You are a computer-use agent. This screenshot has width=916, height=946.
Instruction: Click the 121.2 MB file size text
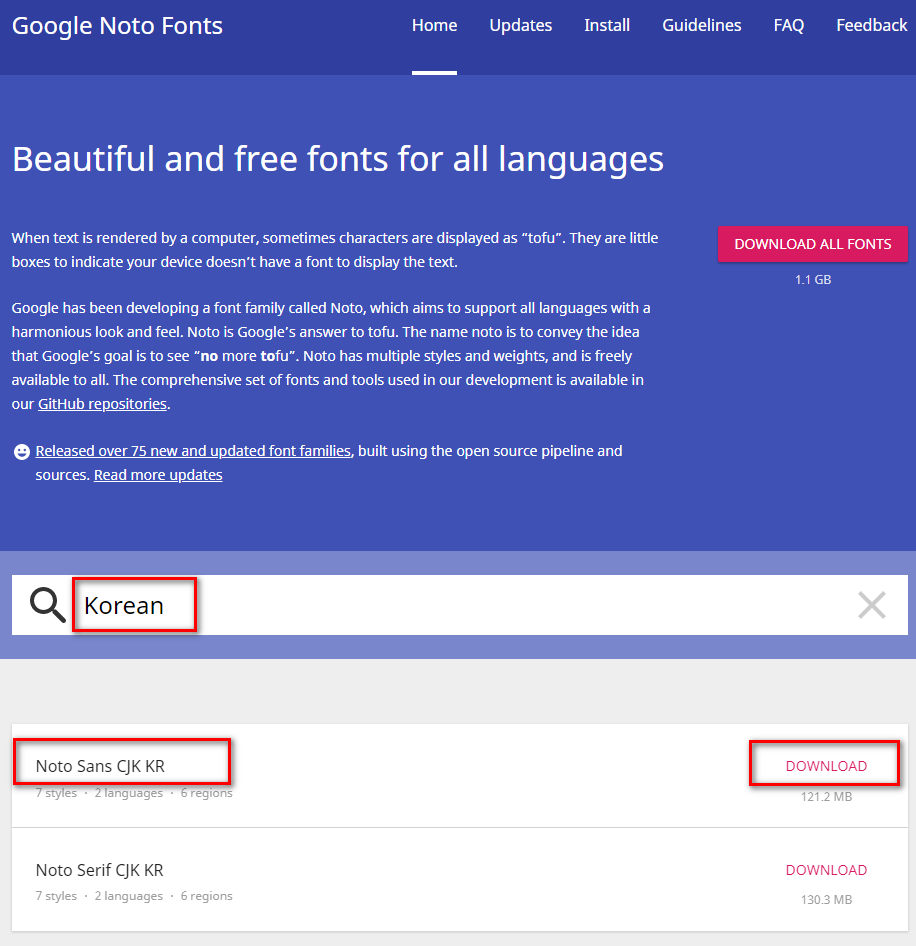tap(826, 796)
